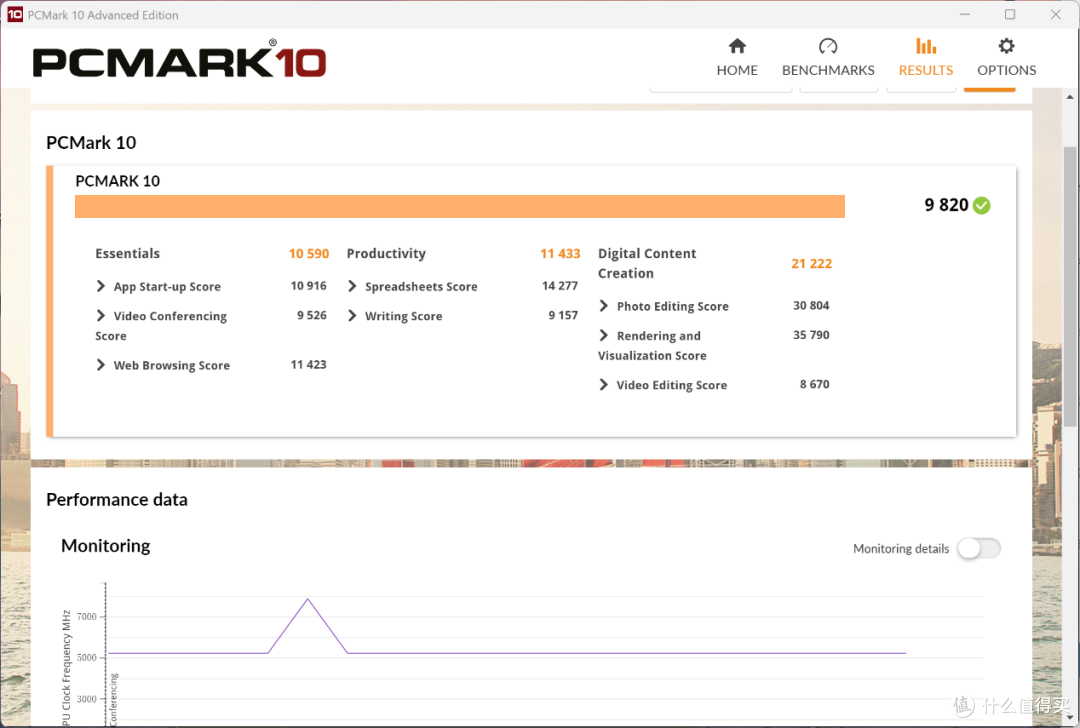Image resolution: width=1080 pixels, height=728 pixels.
Task: Expand Photo Editing Score
Action: point(603,306)
